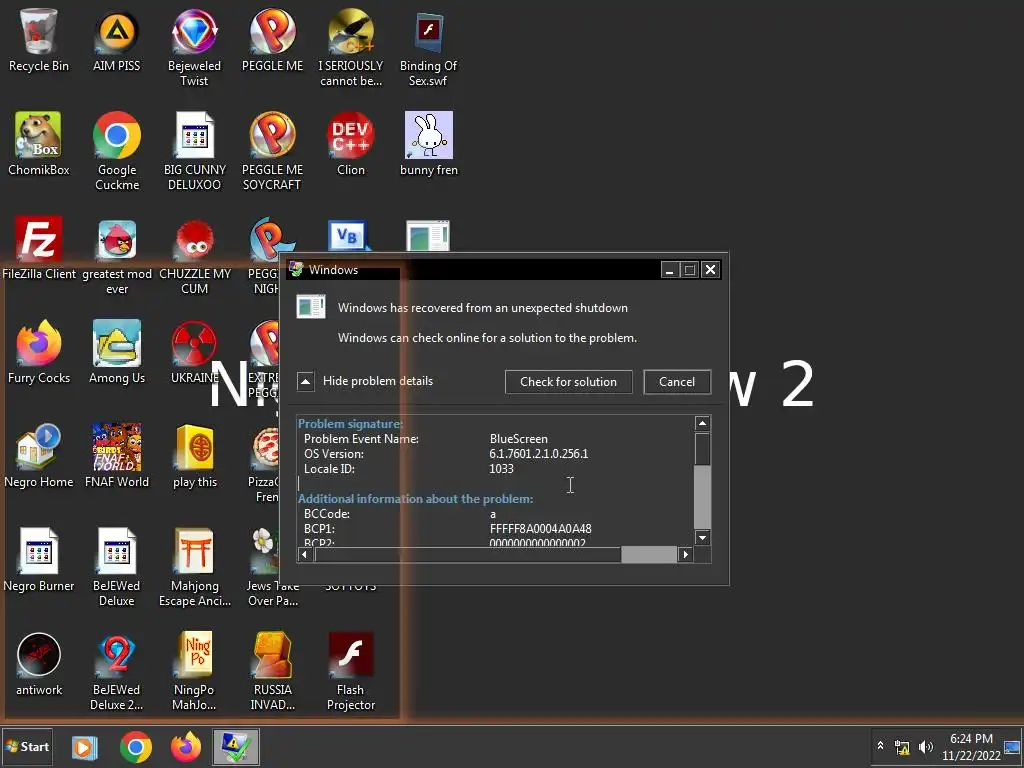
Task: Select the problem report taskbar item
Action: pyautogui.click(x=236, y=747)
